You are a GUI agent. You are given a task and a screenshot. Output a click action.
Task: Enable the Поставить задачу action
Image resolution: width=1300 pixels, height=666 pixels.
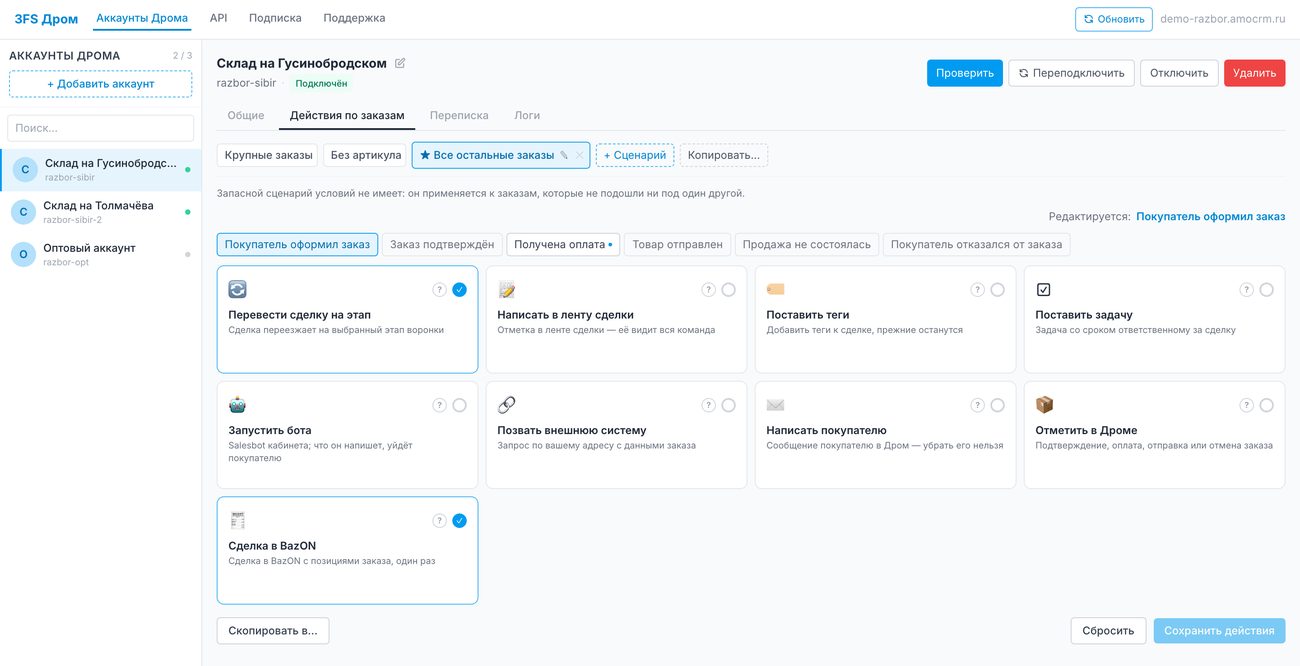[x=1266, y=290]
